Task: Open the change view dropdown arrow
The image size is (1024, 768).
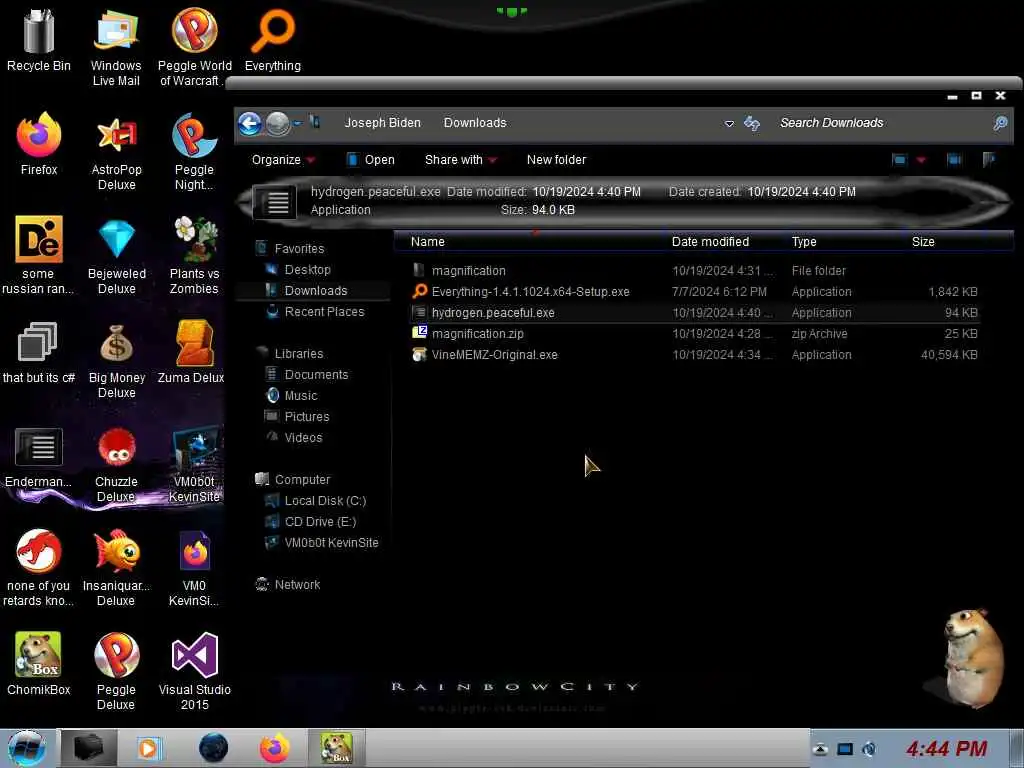Action: (x=921, y=160)
